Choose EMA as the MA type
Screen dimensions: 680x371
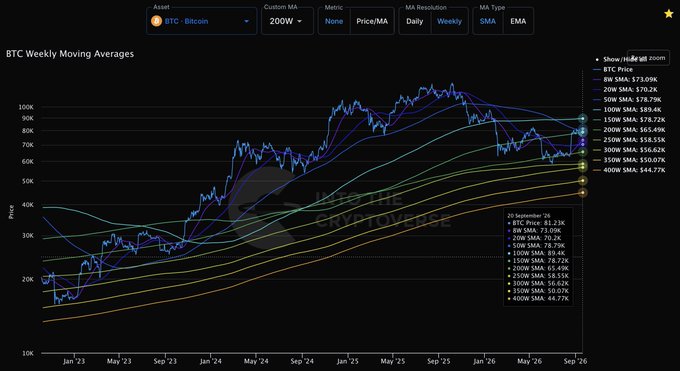pyautogui.click(x=518, y=21)
